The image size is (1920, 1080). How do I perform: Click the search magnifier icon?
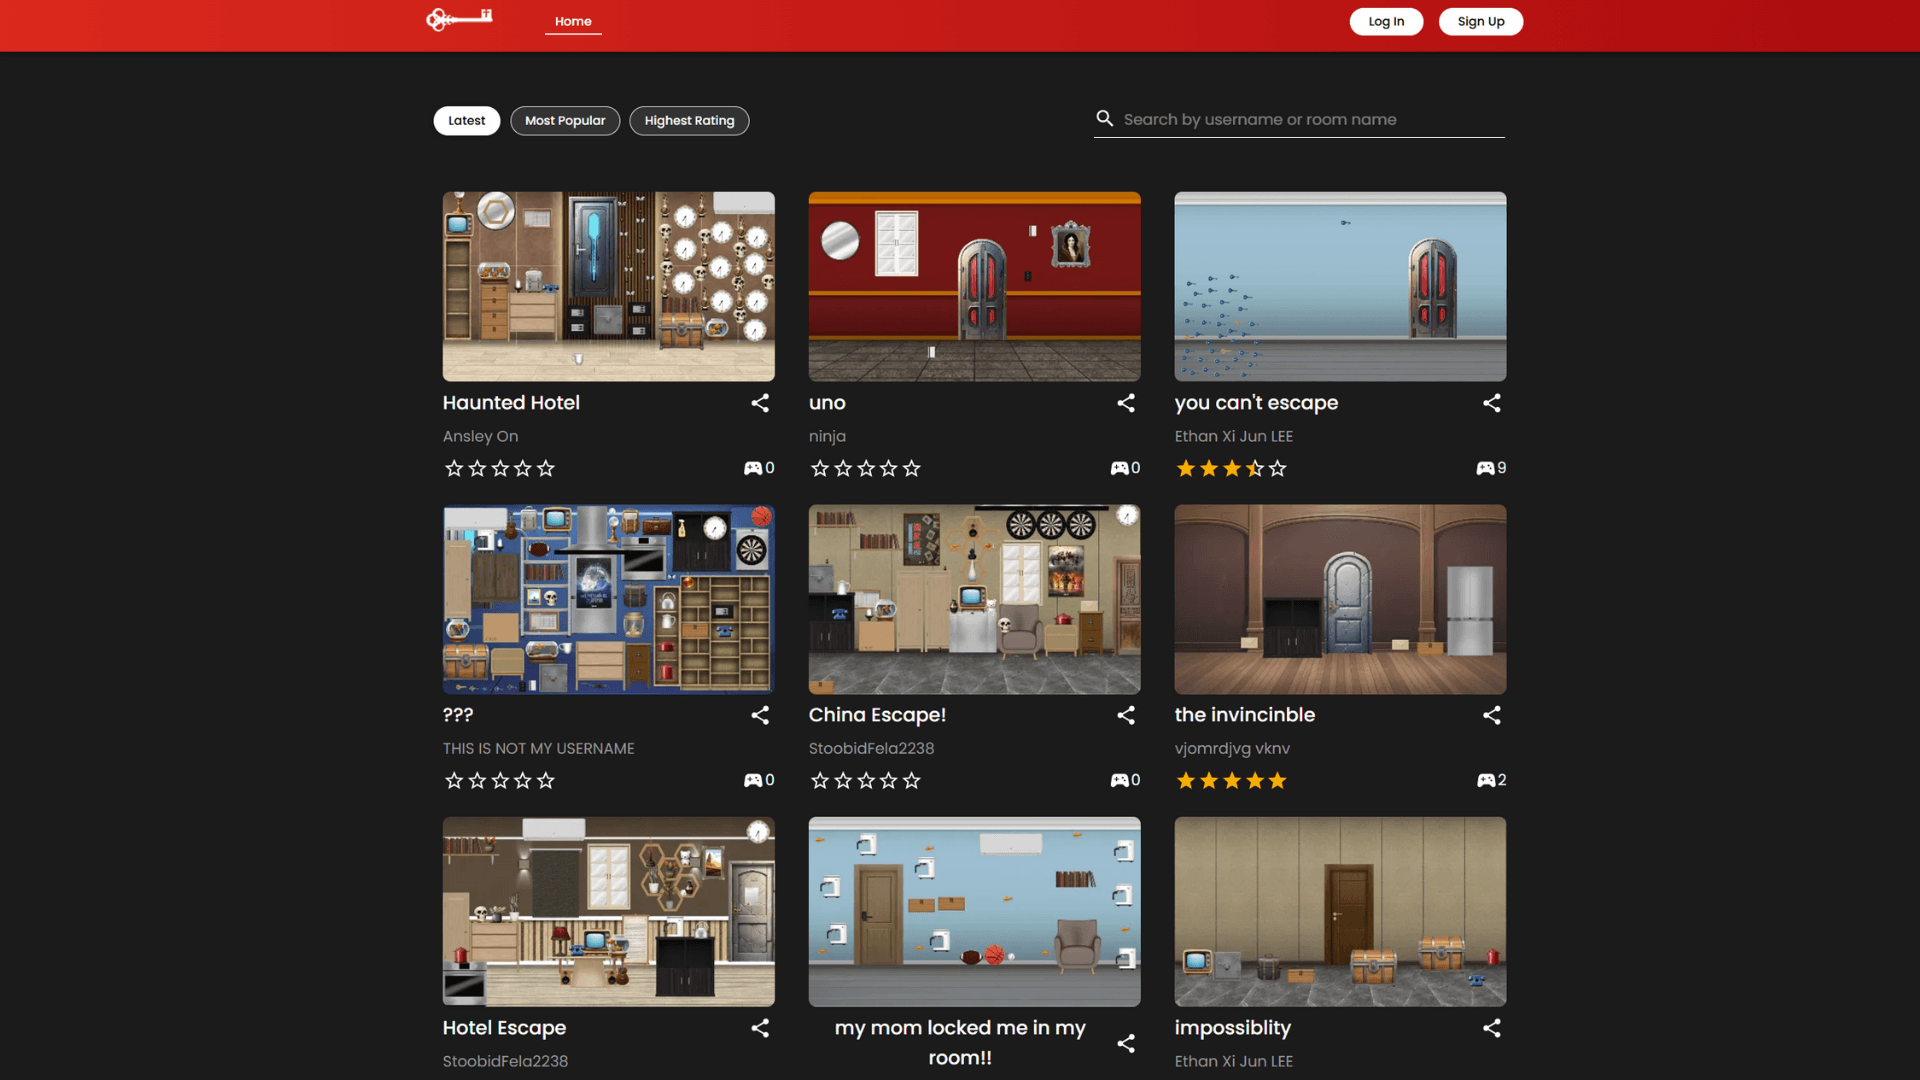pyautogui.click(x=1104, y=119)
